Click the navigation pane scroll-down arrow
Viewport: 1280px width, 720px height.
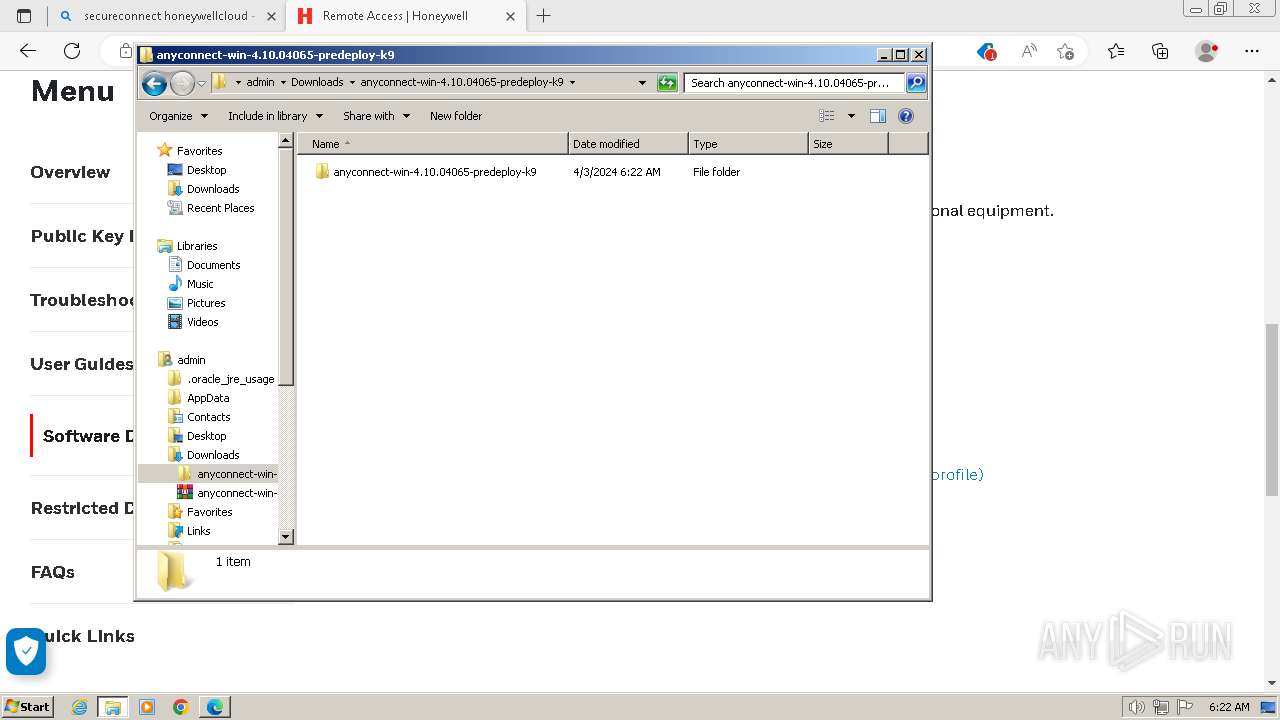[286, 537]
